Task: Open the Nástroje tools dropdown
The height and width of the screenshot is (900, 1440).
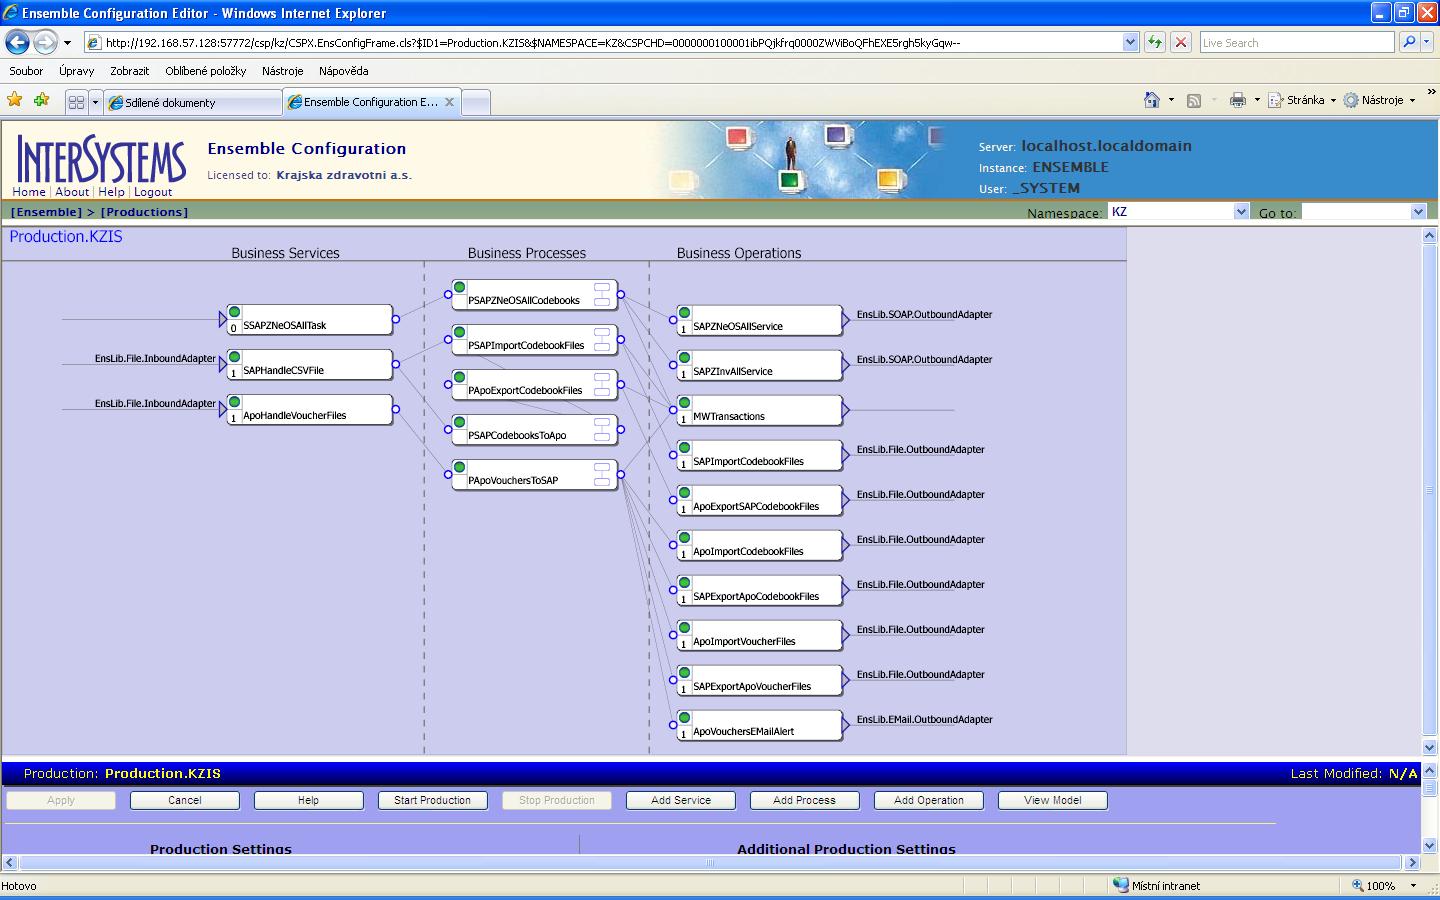Action: pyautogui.click(x=1381, y=100)
